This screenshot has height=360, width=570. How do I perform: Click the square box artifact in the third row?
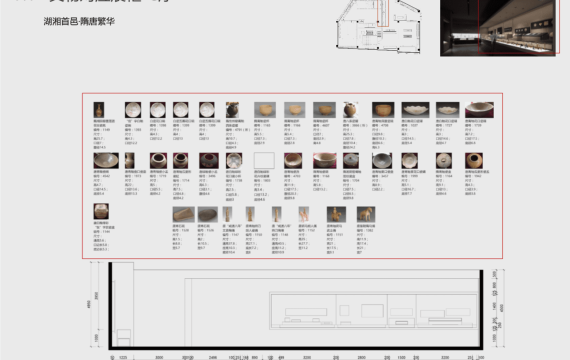101,211
